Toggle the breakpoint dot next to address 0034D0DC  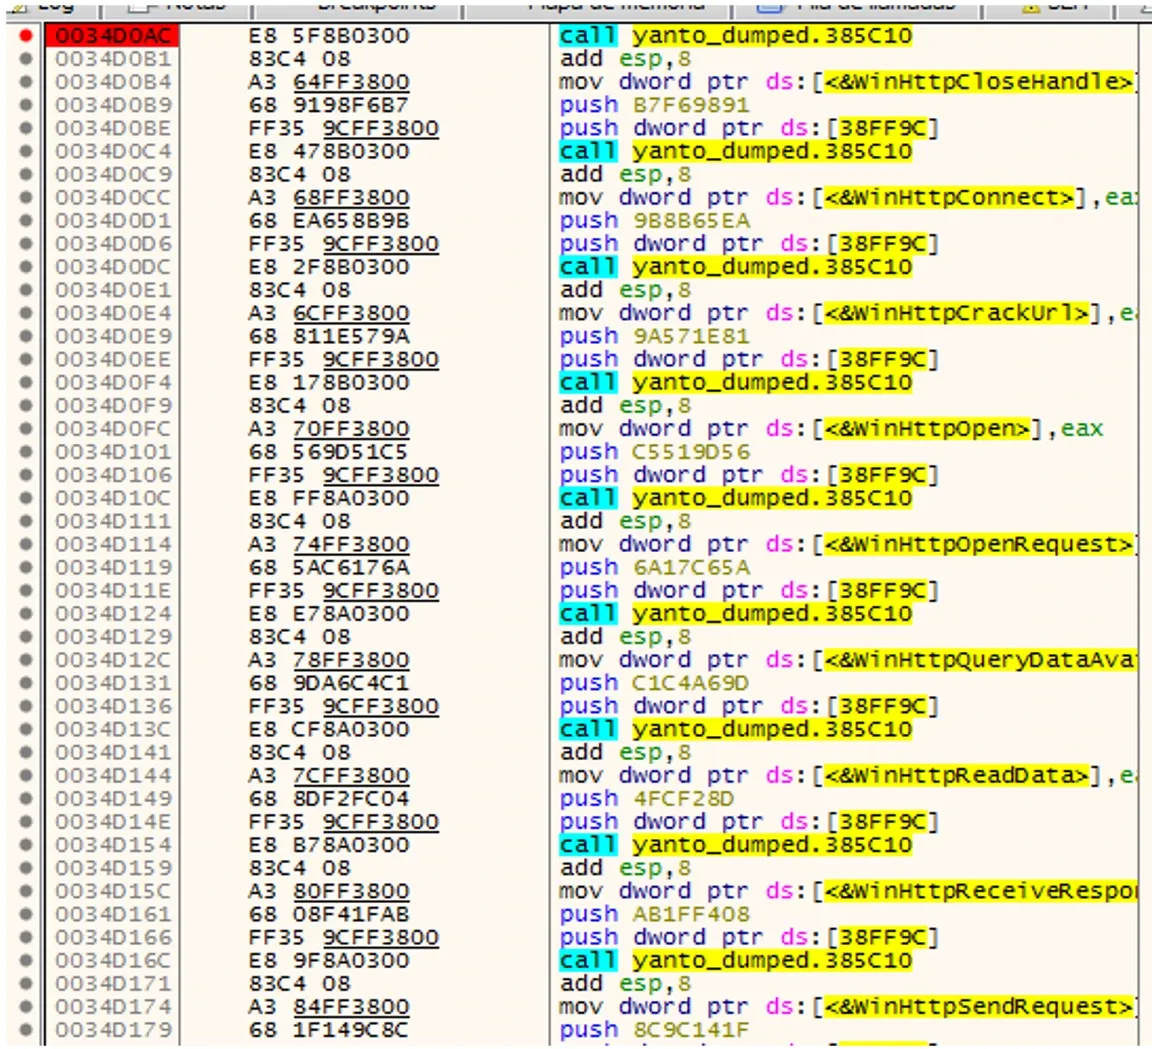26,267
